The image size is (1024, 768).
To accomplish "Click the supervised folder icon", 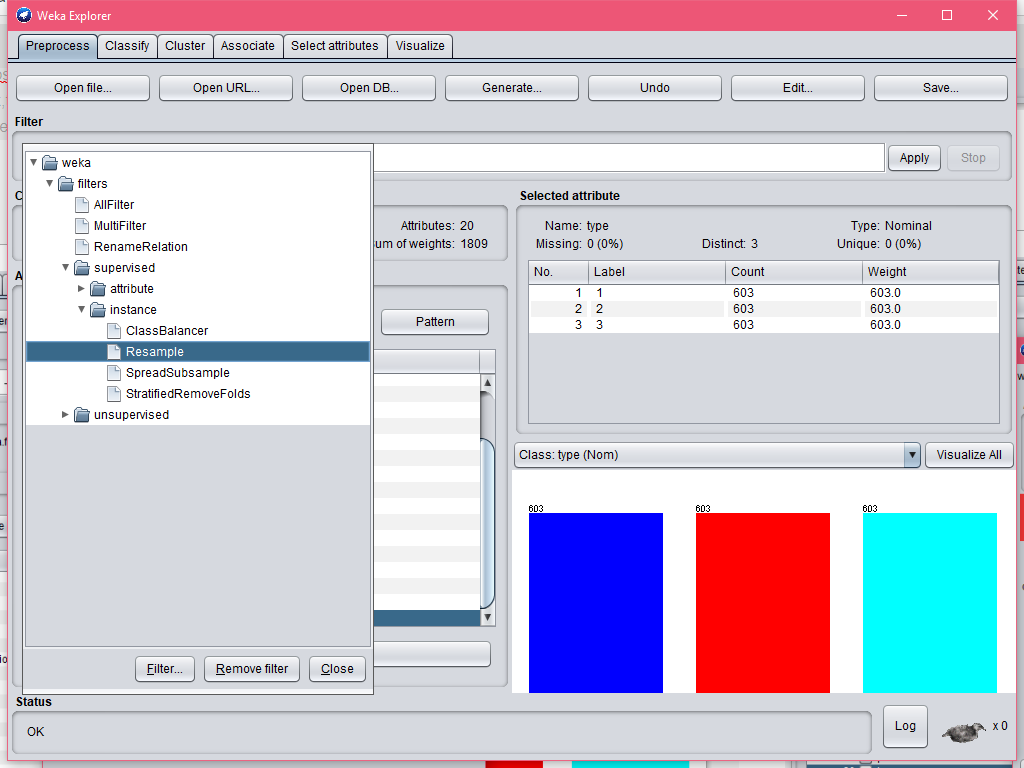I will 82,268.
